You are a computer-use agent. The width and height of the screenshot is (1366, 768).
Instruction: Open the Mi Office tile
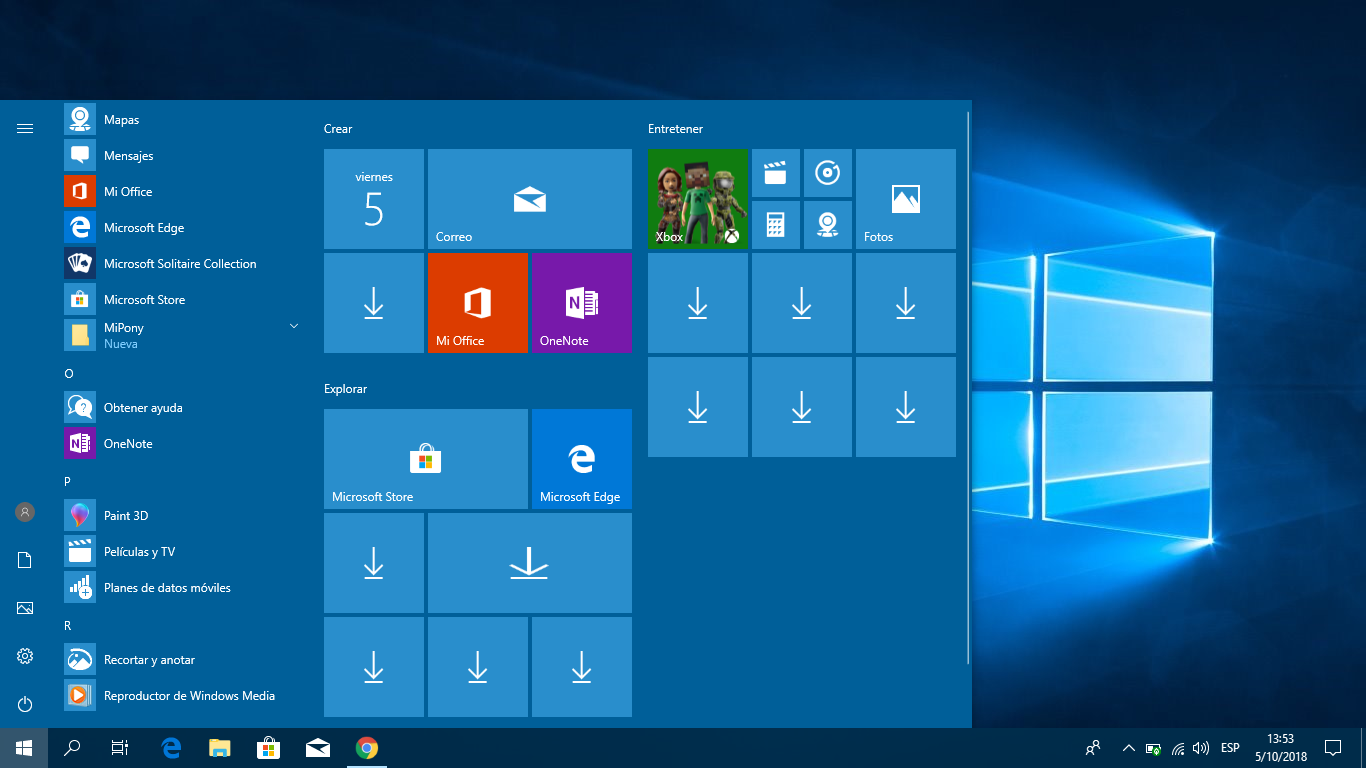click(478, 303)
